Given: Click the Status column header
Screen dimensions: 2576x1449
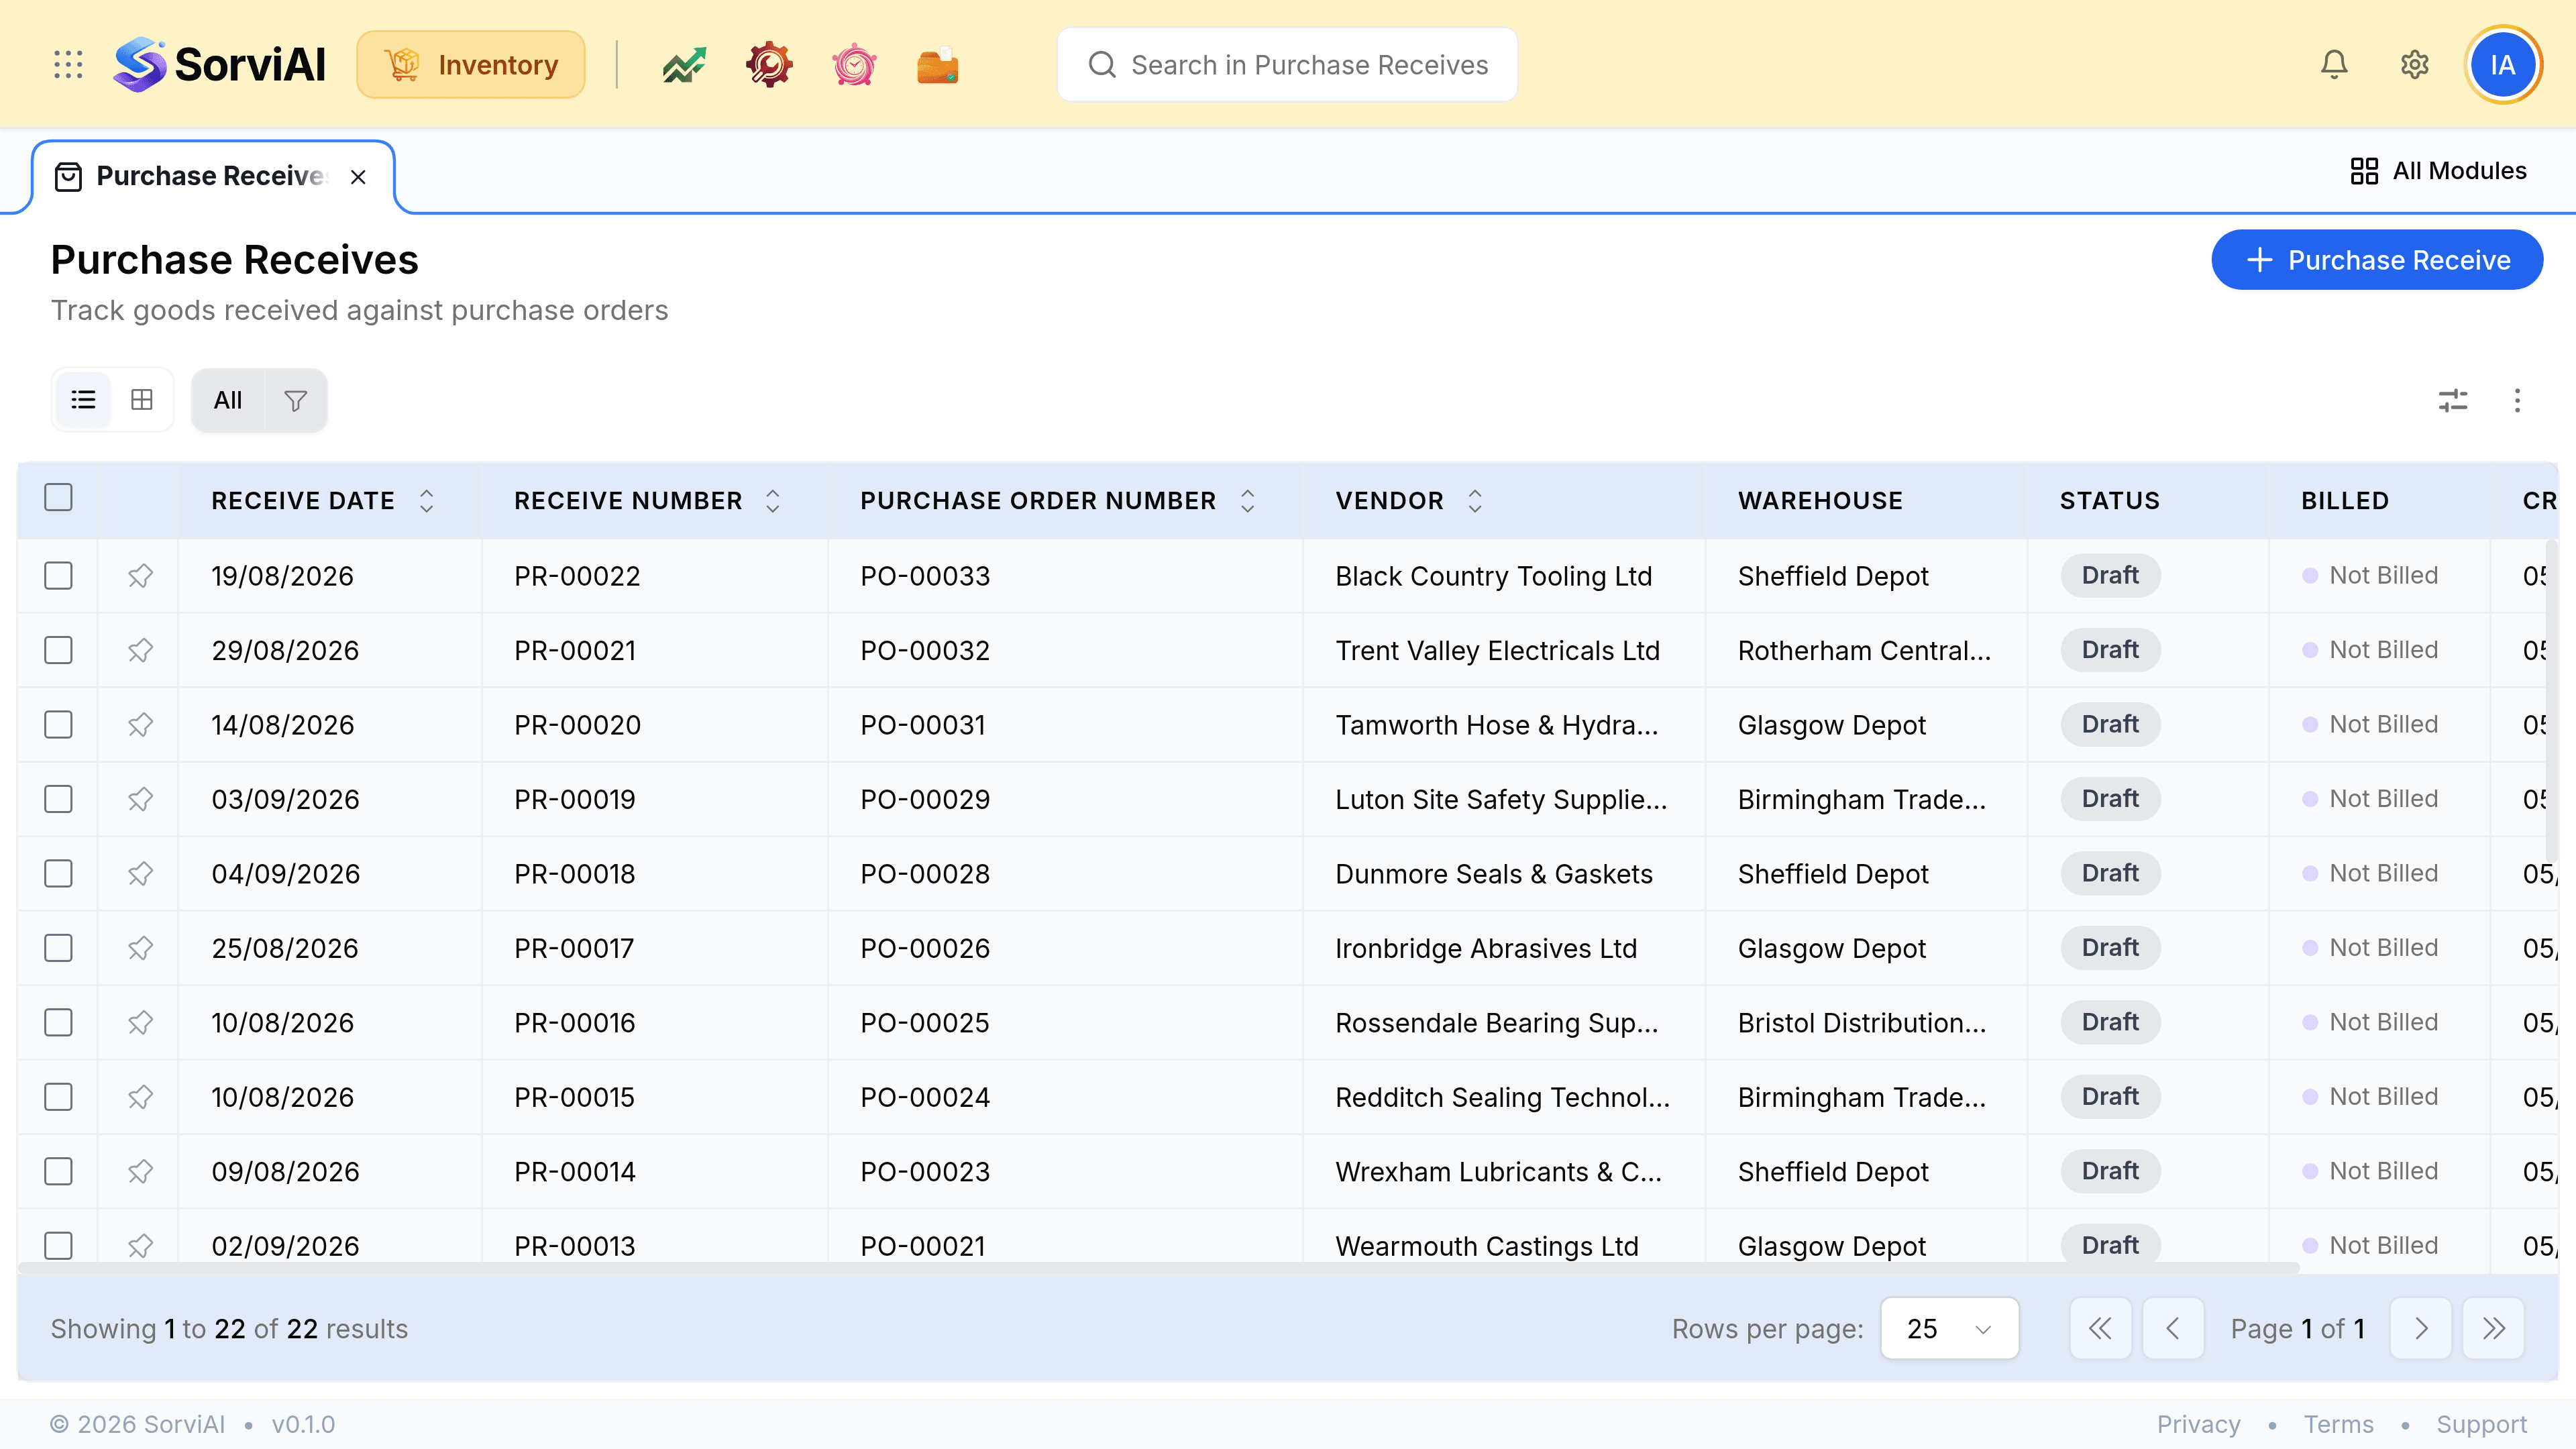Looking at the screenshot, I should 2109,501.
